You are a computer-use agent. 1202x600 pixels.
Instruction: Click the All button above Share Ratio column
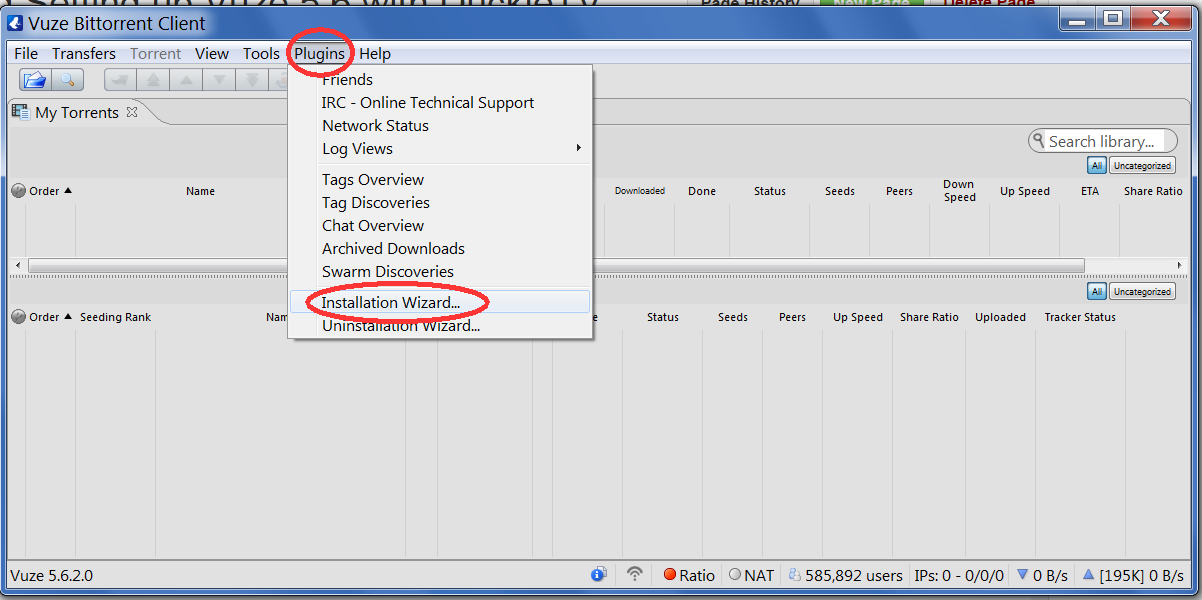[1097, 166]
